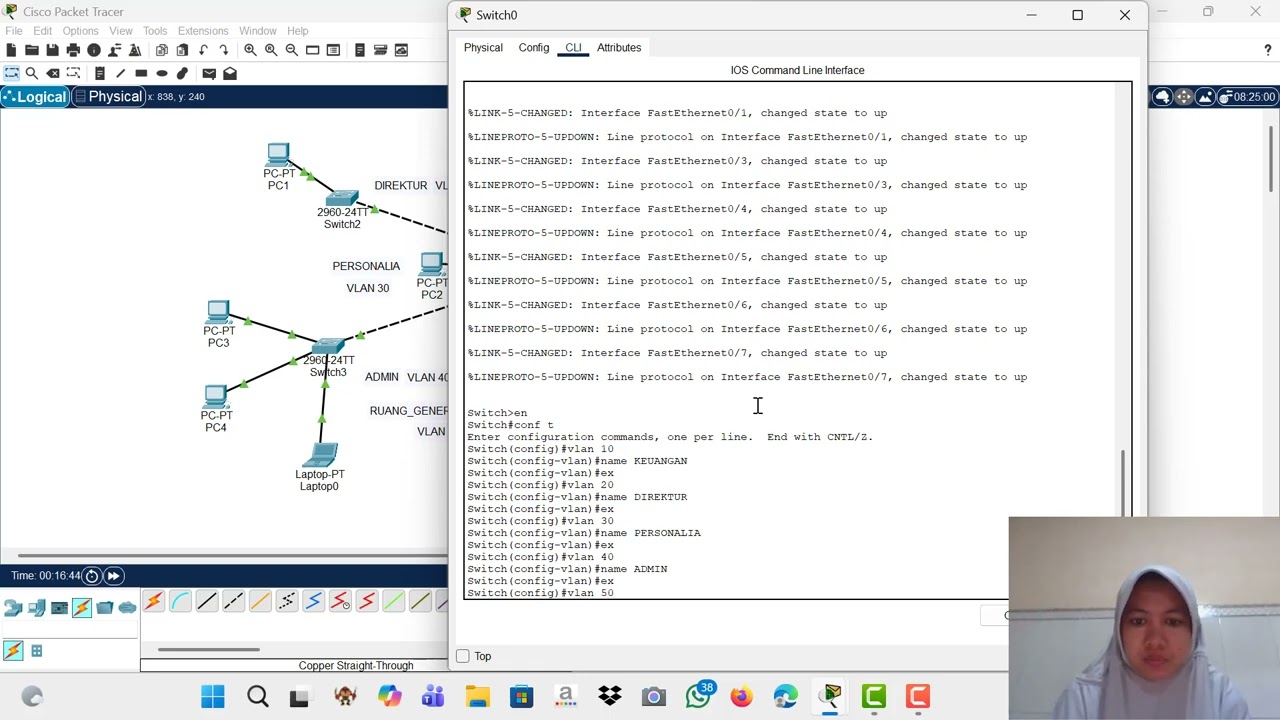
Task: Switch to Logical workspace view
Action: (x=35, y=96)
